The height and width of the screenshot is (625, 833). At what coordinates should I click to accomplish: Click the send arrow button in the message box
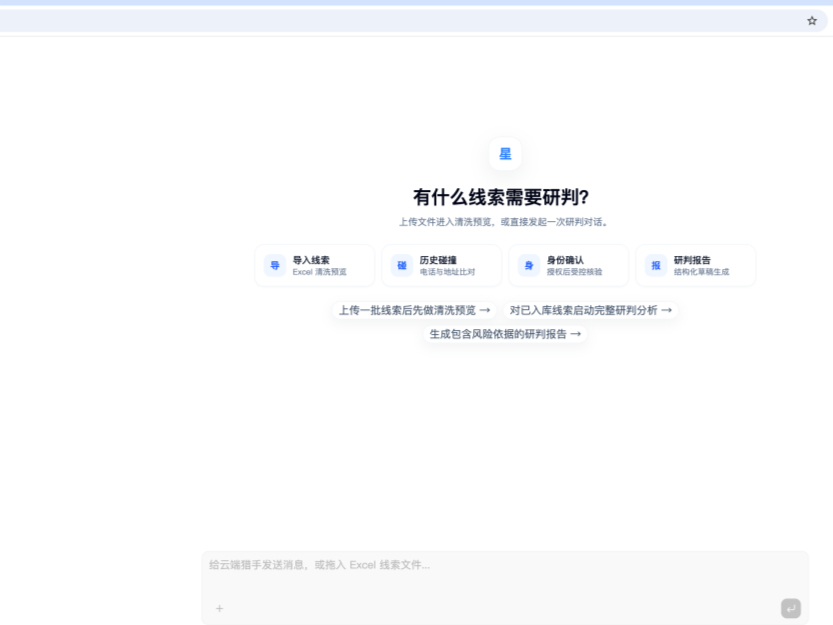pos(790,608)
